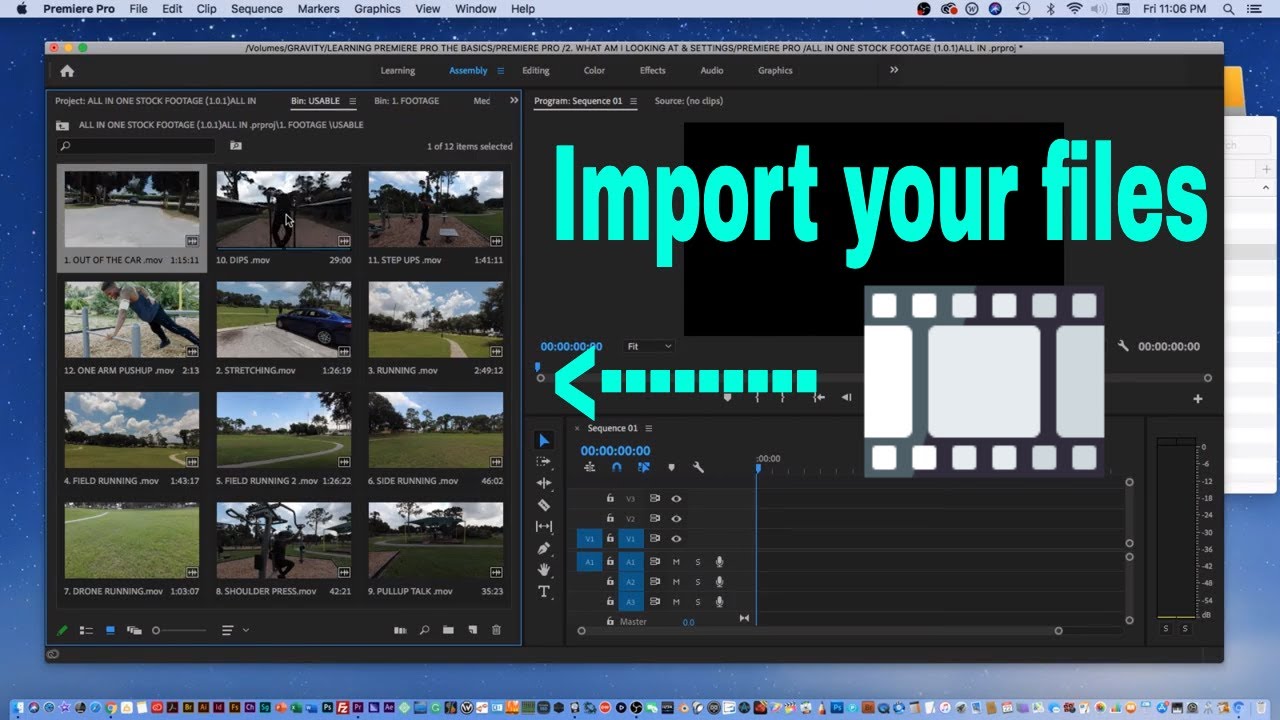Screen dimensions: 1280x720
Task: Select 2. STRETCHING.mov thumbnail
Action: click(283, 319)
